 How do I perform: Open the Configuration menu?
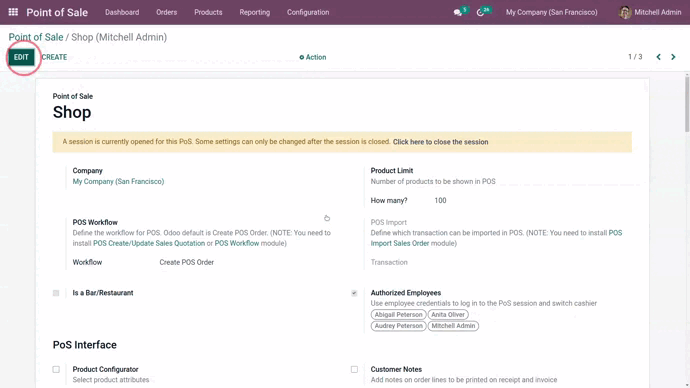(308, 12)
